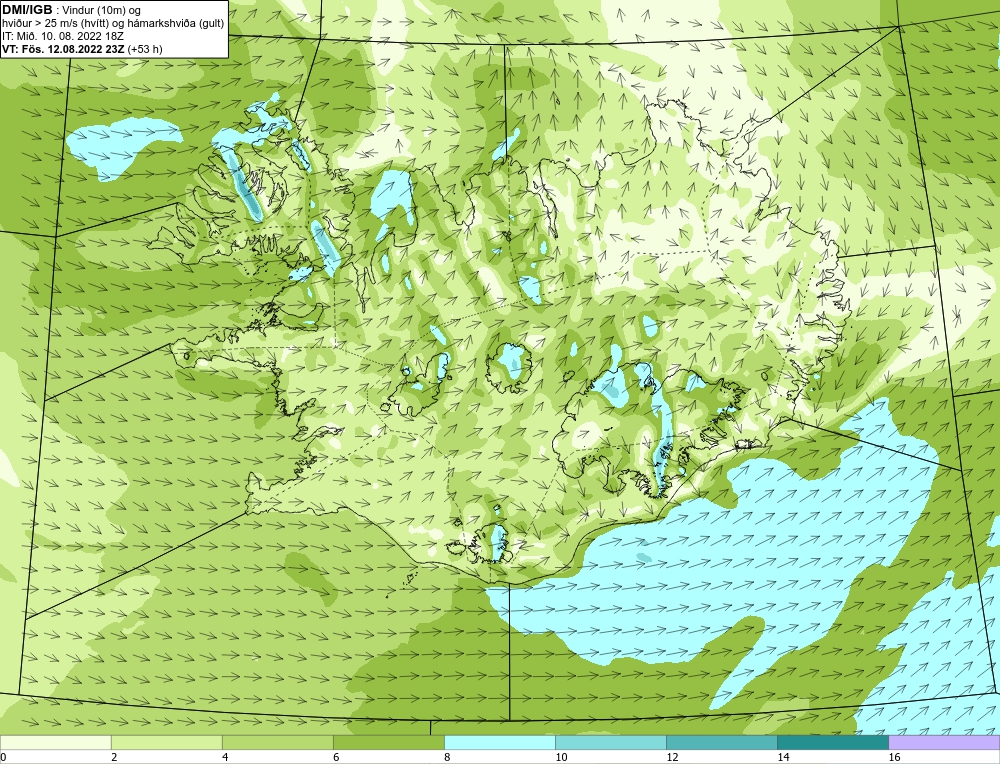
Task: Click the 2–4 m/s light green legend swatch
Action: 166,742
